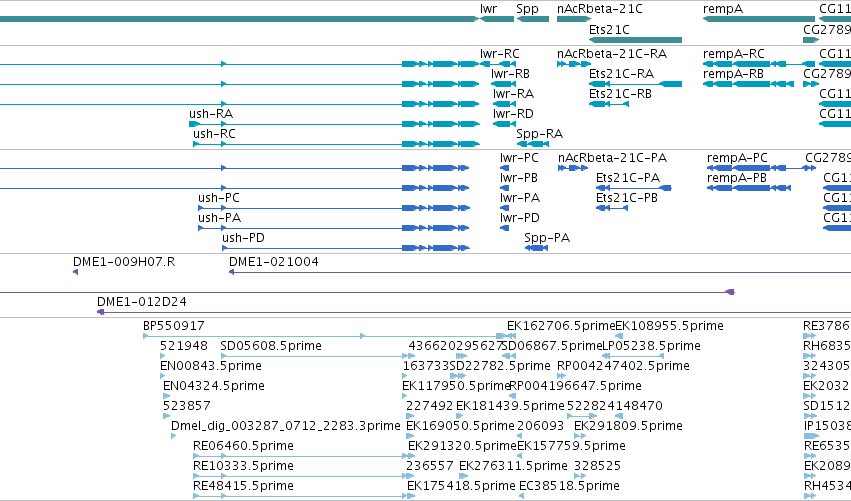
Task: Open transcript lwr-RD
Action: 513,114
